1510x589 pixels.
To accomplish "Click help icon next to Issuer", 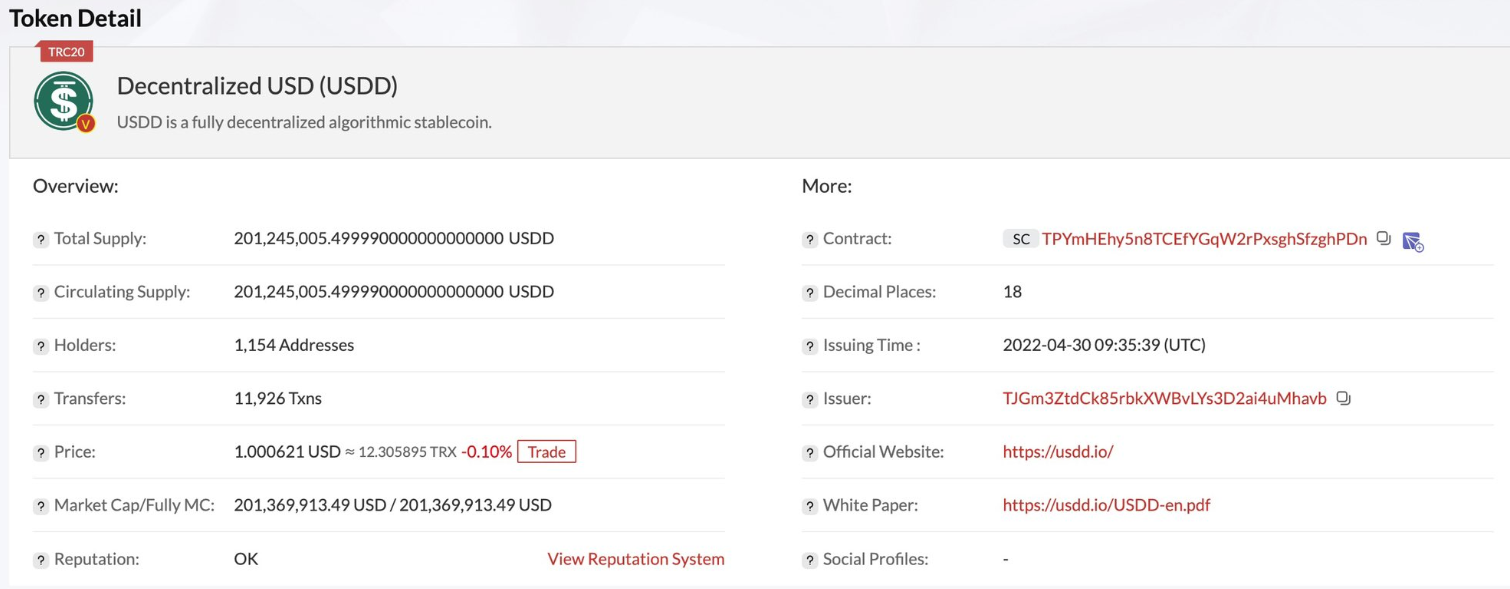I will 810,399.
